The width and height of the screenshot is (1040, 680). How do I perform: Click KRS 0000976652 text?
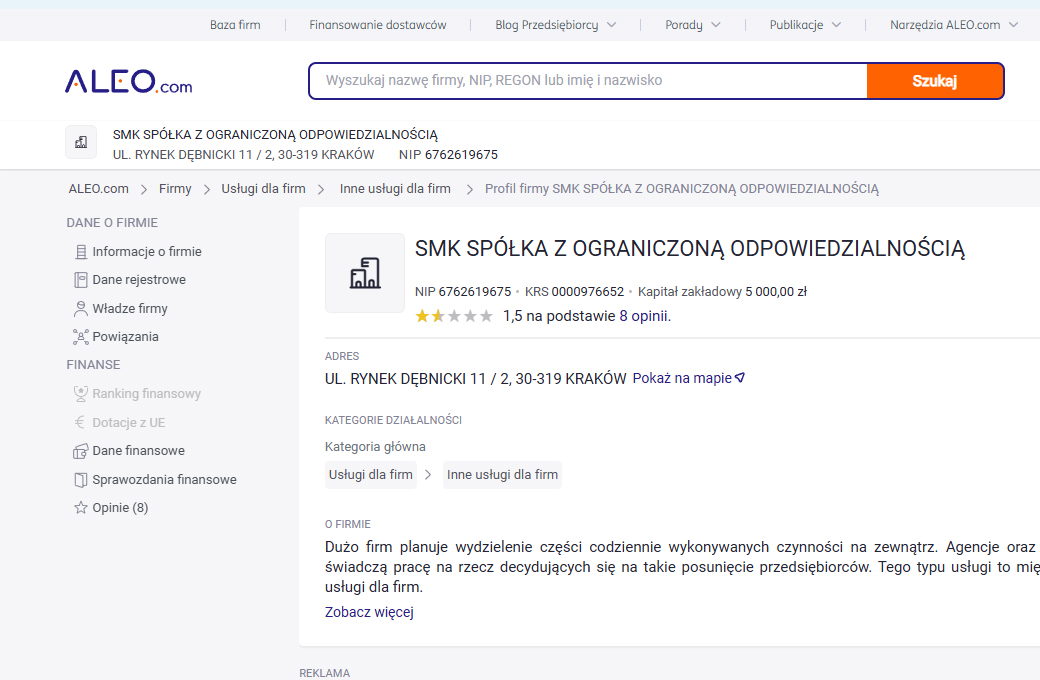tap(574, 292)
